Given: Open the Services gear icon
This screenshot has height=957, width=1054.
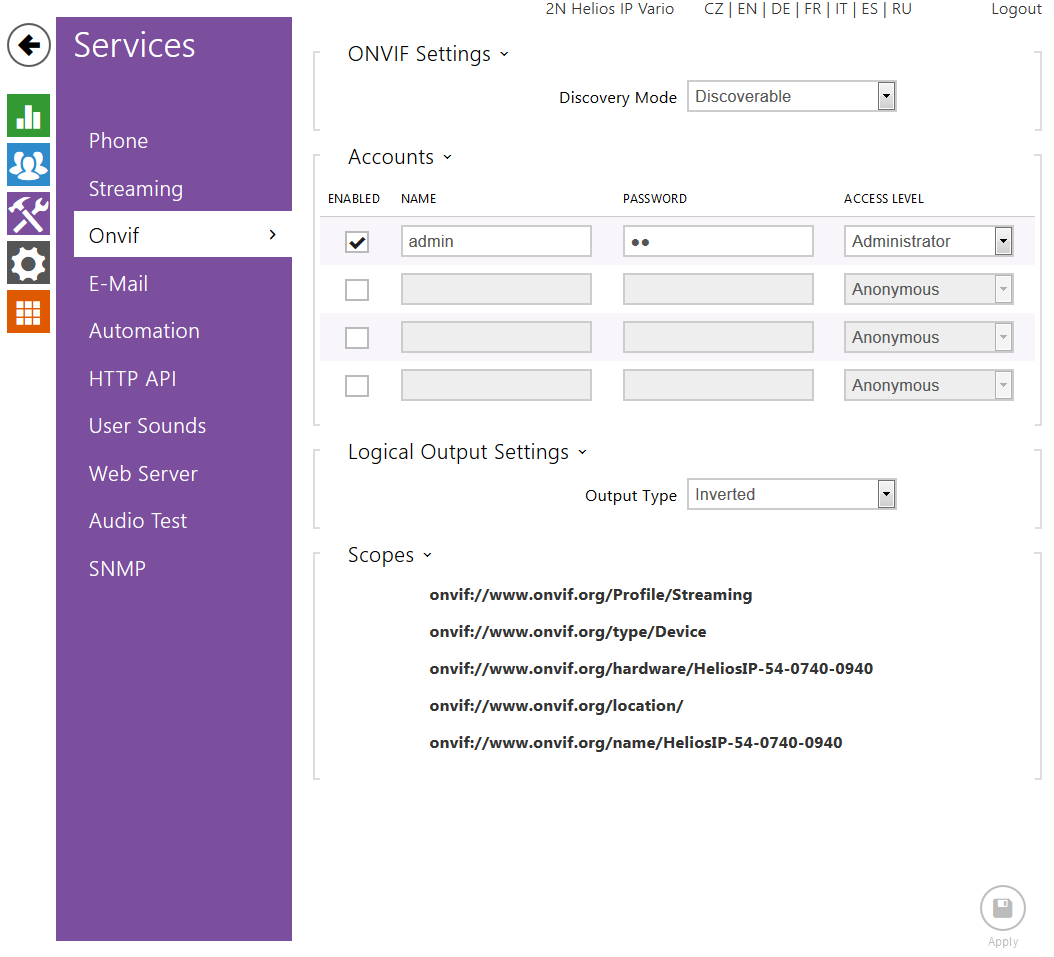Looking at the screenshot, I should tap(28, 263).
